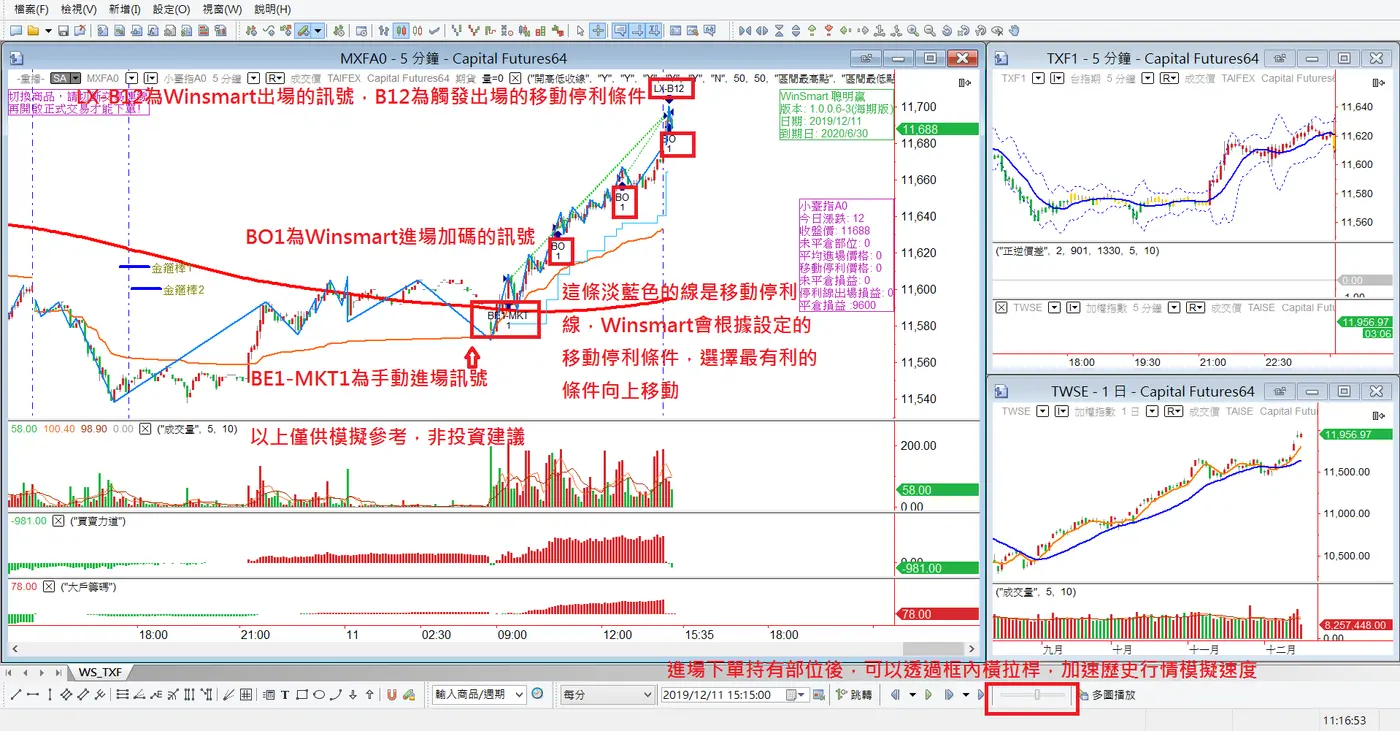Screen dimensions: 1400x731
Task: Toggle the magnet snap tool
Action: [x=392, y=695]
